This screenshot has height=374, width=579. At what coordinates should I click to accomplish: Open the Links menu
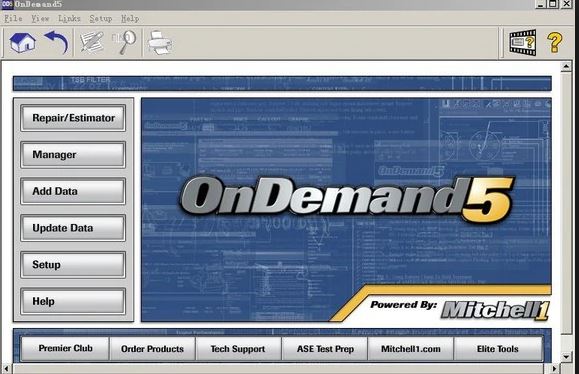tap(69, 18)
